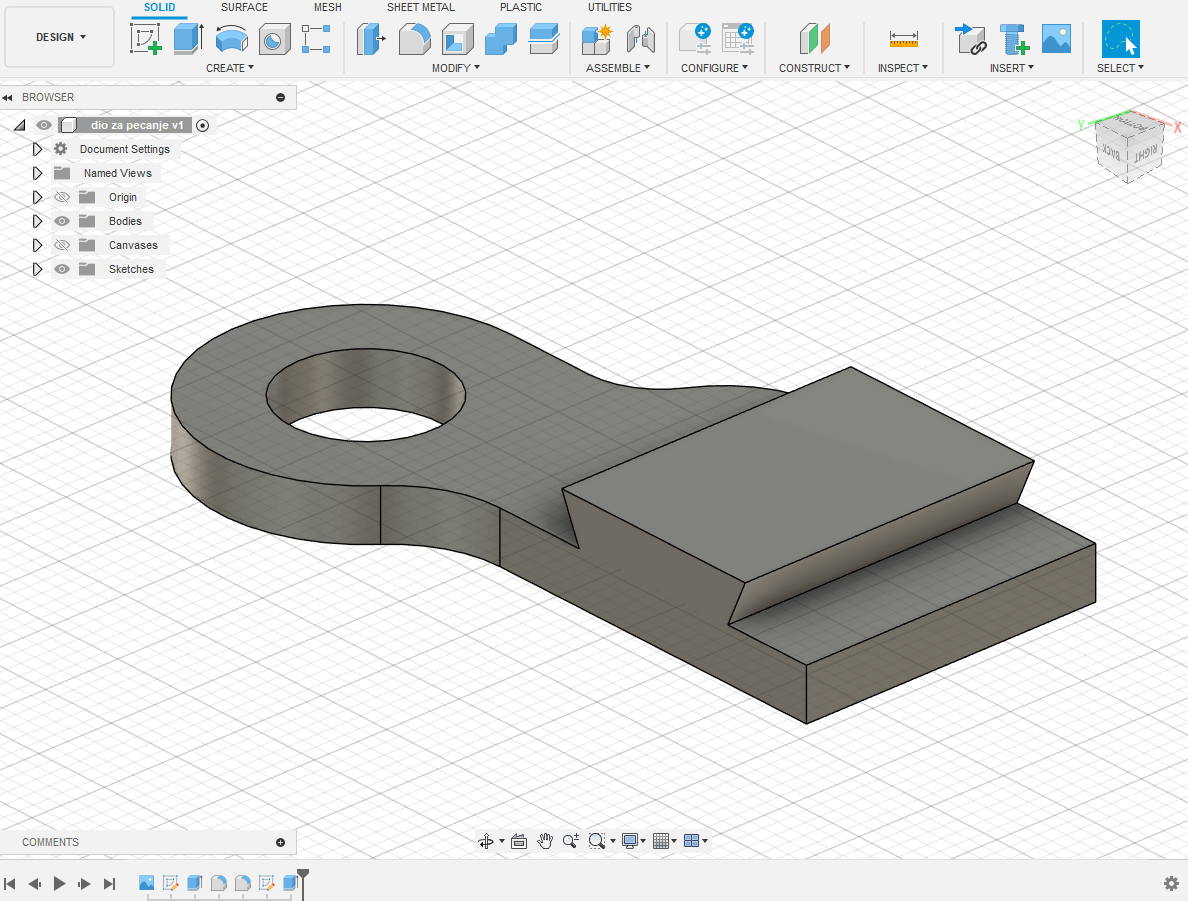The width and height of the screenshot is (1188, 901).
Task: Click the Insert Derive icon
Action: pos(971,39)
